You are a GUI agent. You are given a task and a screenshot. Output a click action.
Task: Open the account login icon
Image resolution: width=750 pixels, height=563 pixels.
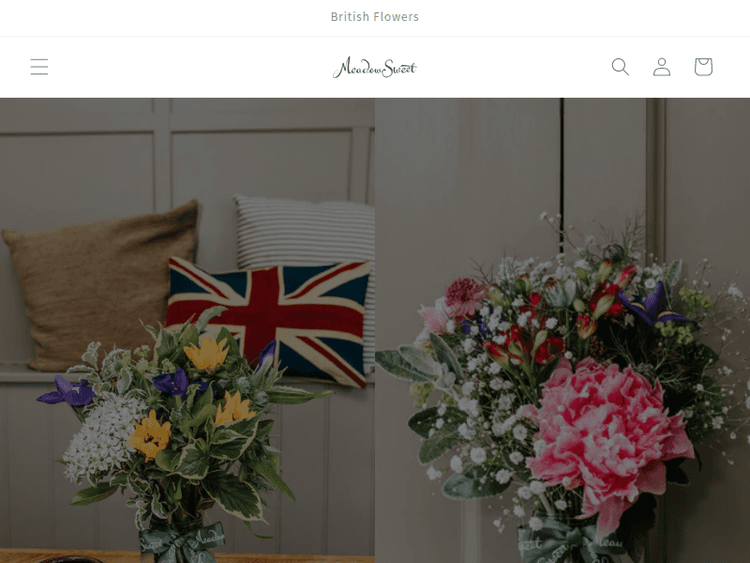pos(662,66)
